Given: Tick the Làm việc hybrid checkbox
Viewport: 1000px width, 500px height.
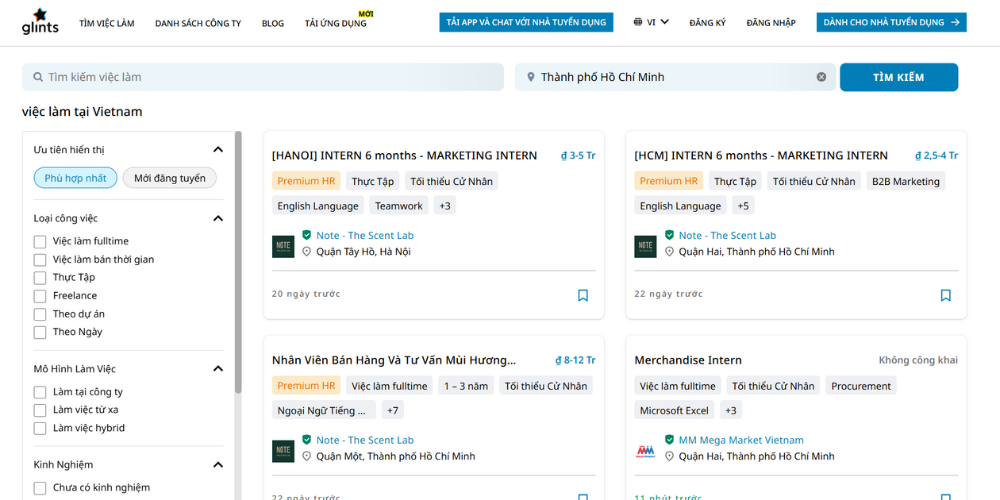Looking at the screenshot, I should 40,429.
